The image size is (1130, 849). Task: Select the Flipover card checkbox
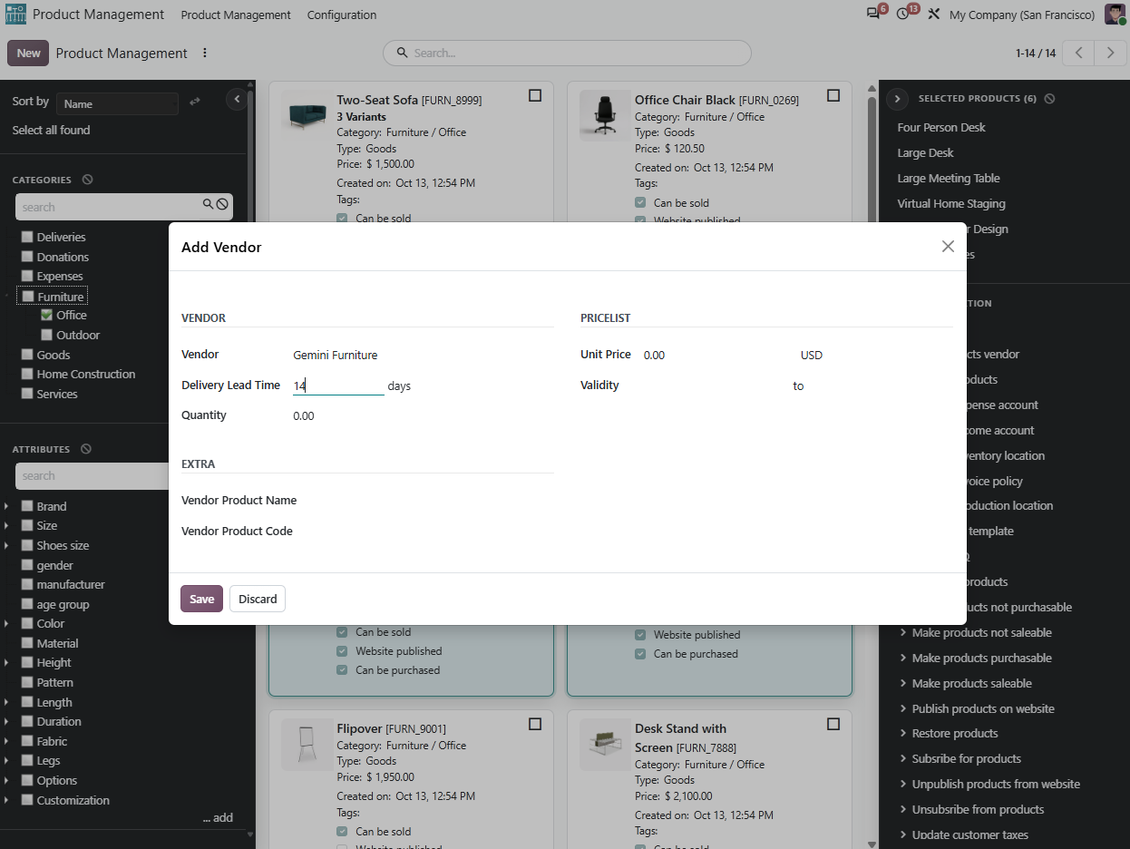[535, 724]
